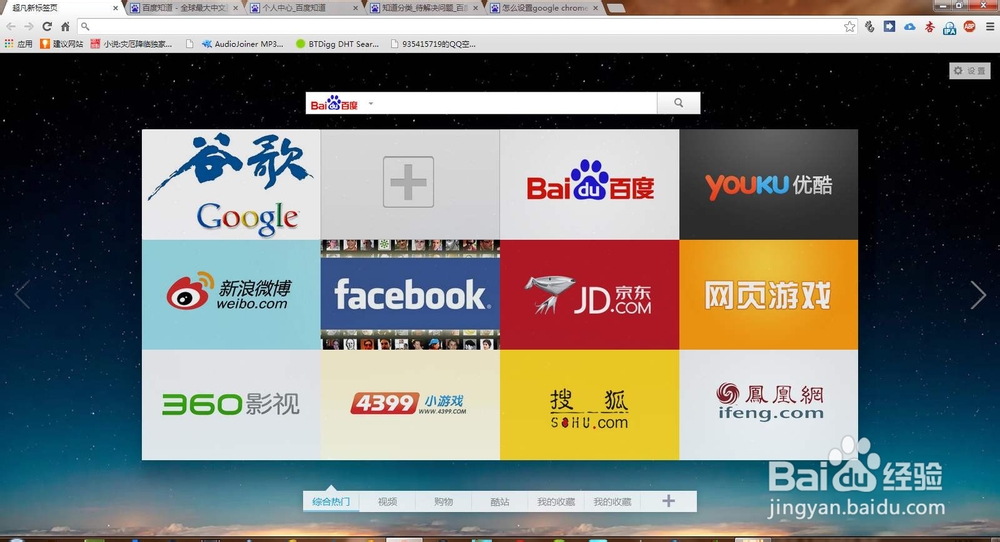Open the 新浪微博 weibo.com tile
Viewport: 1000px width, 542px height.
[x=231, y=295]
